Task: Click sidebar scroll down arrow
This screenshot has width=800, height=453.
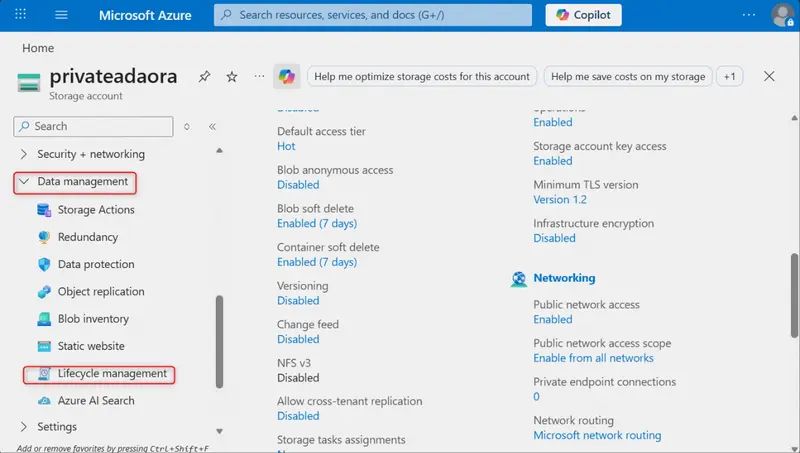Action: coord(219,431)
